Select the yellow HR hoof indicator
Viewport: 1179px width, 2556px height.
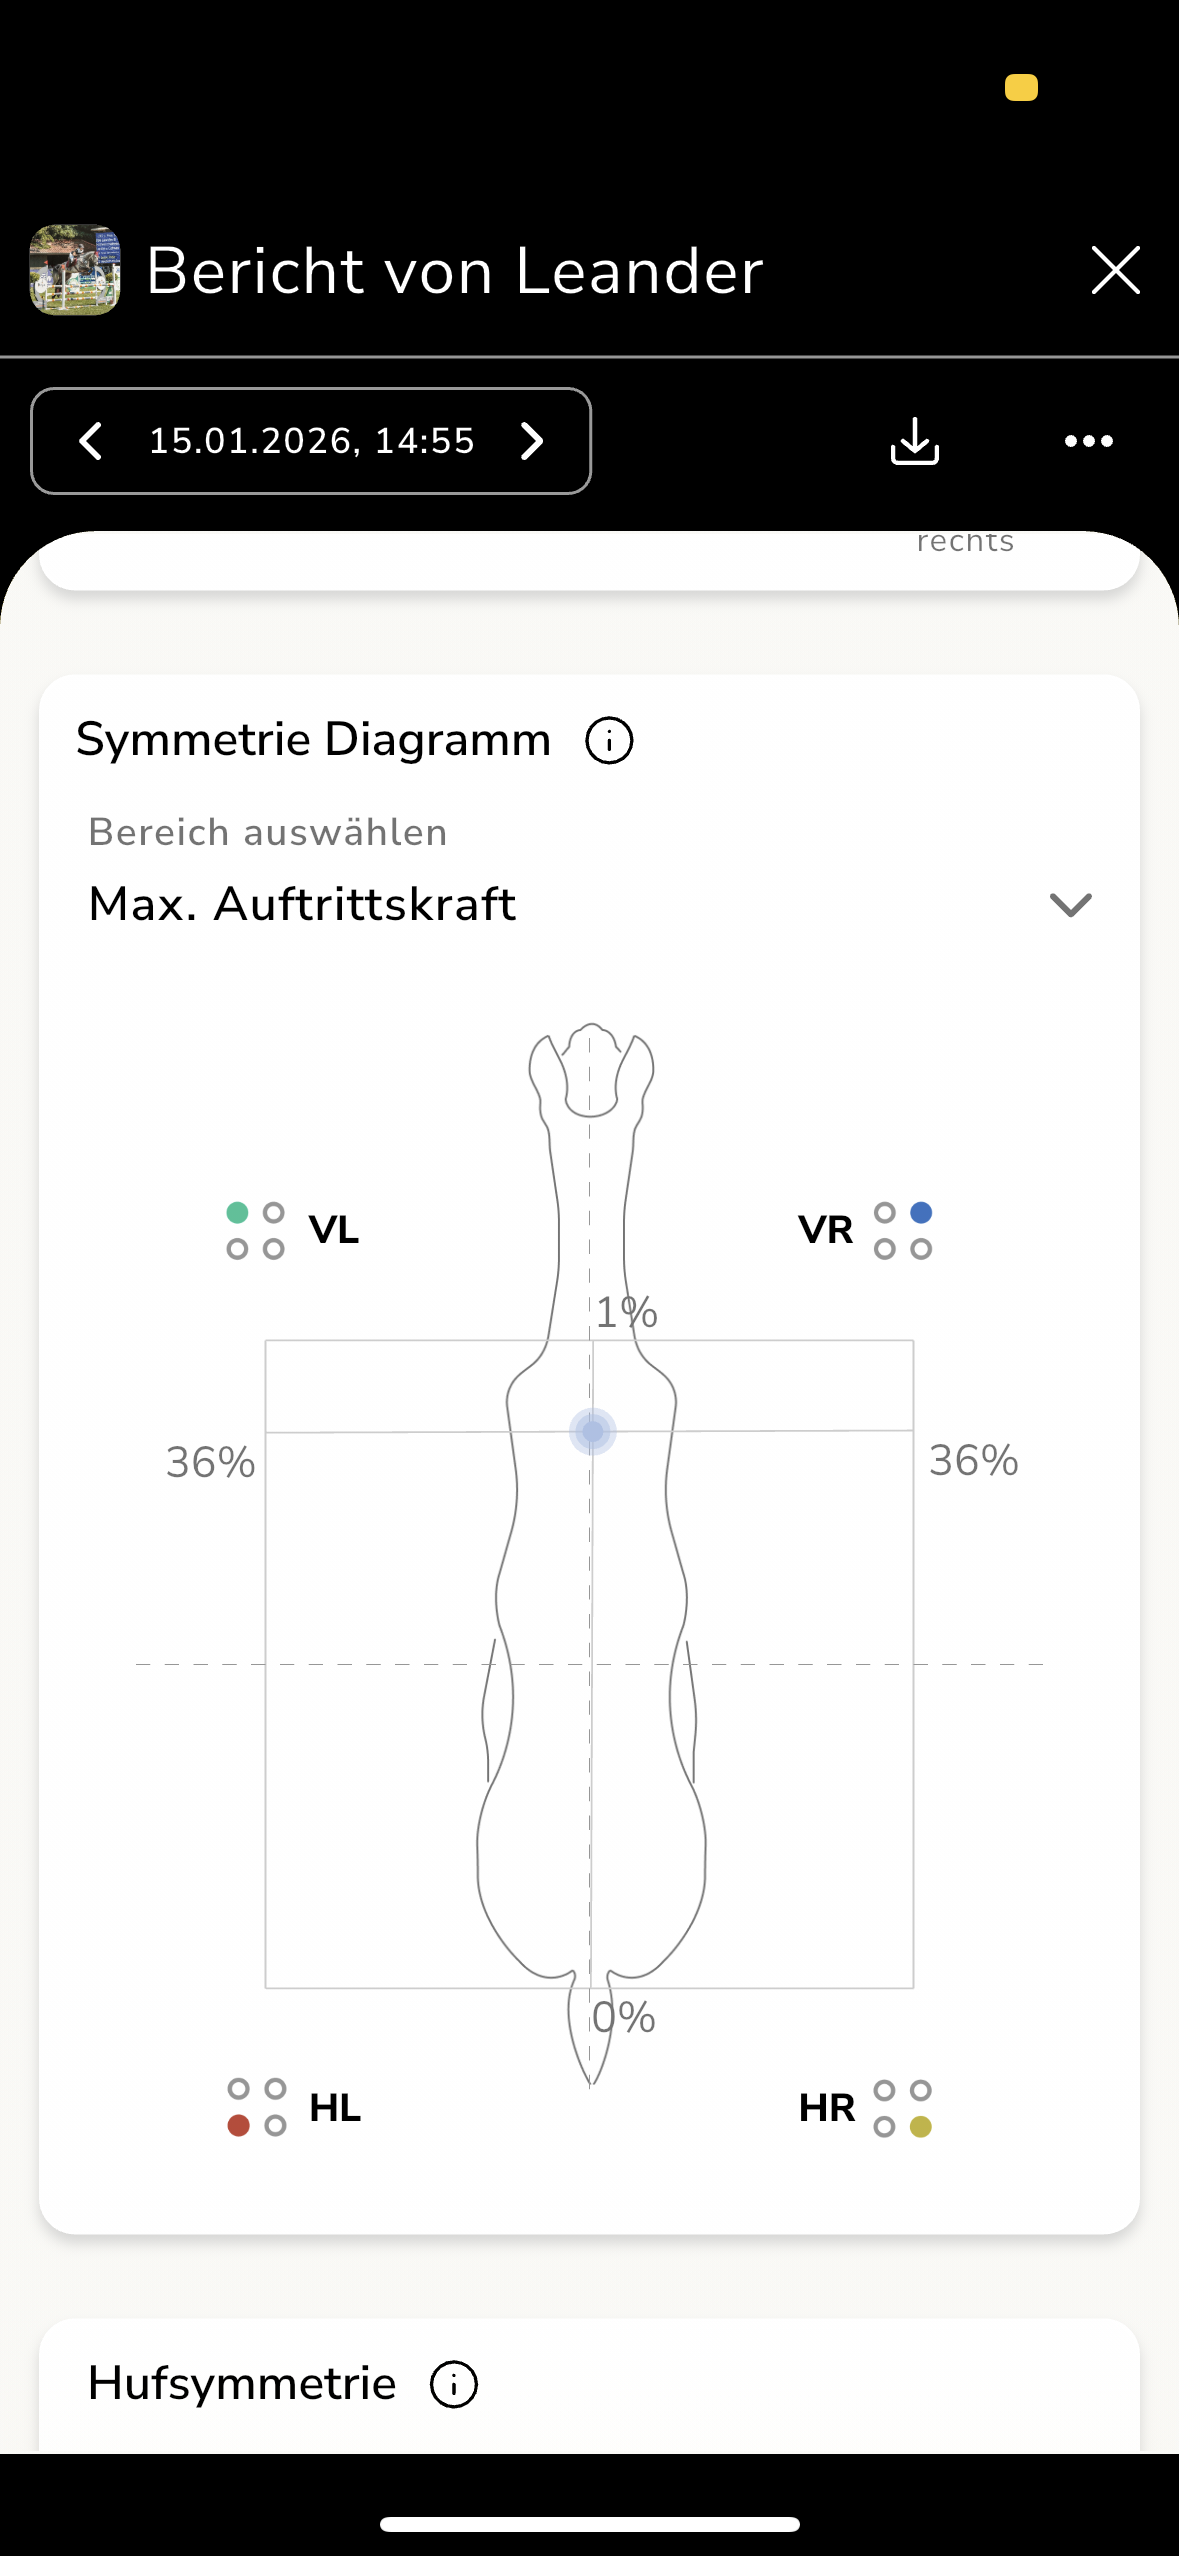click(x=921, y=2127)
